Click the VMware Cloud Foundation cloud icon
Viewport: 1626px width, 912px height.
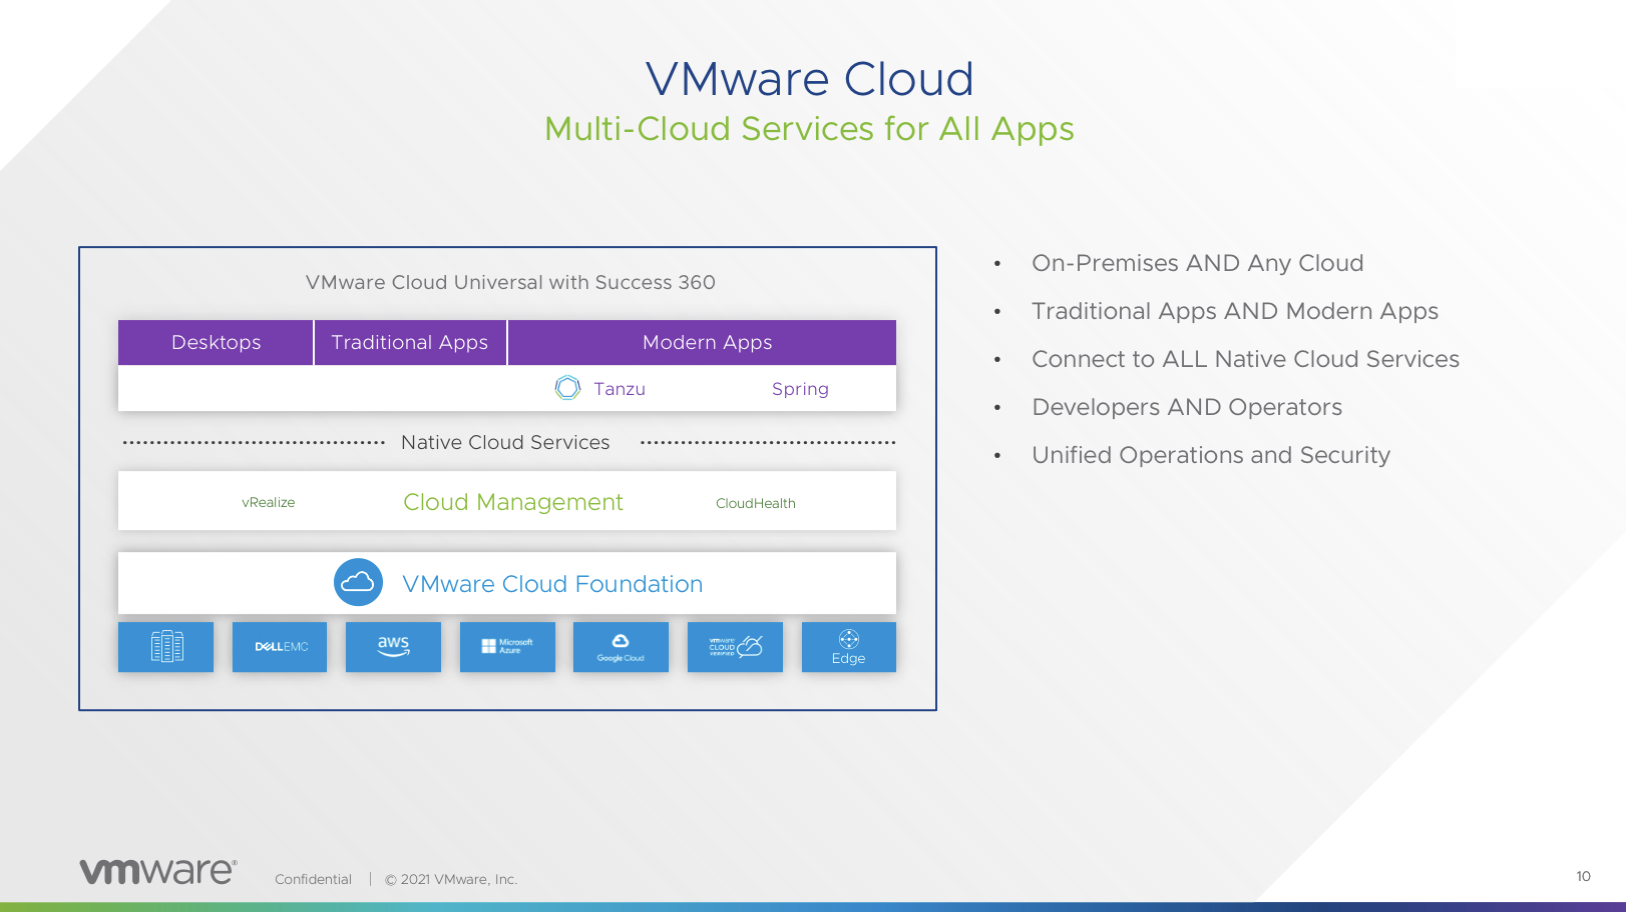[358, 582]
